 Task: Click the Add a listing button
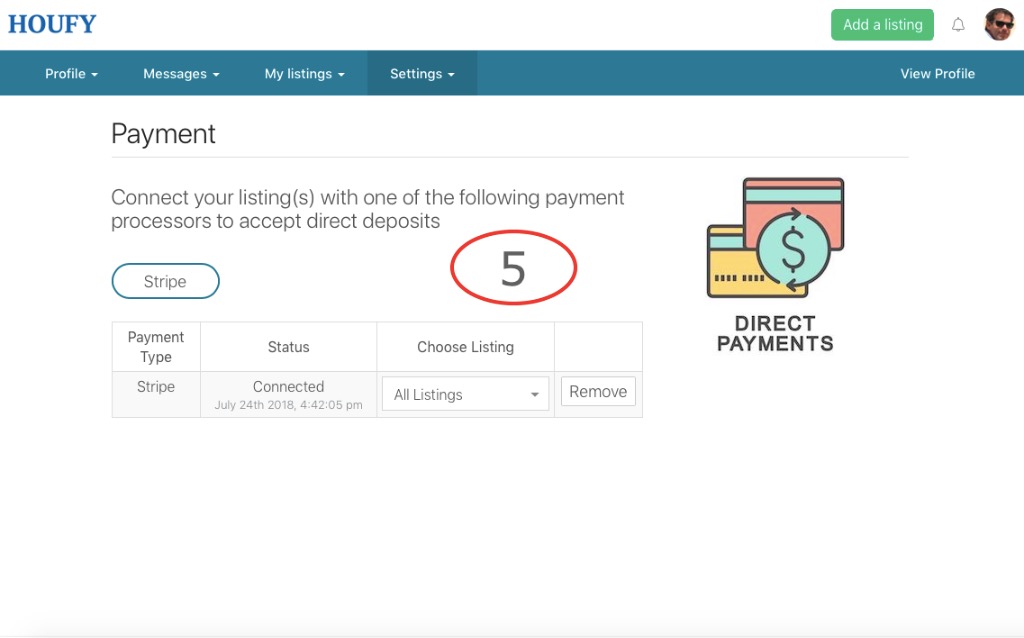point(882,24)
